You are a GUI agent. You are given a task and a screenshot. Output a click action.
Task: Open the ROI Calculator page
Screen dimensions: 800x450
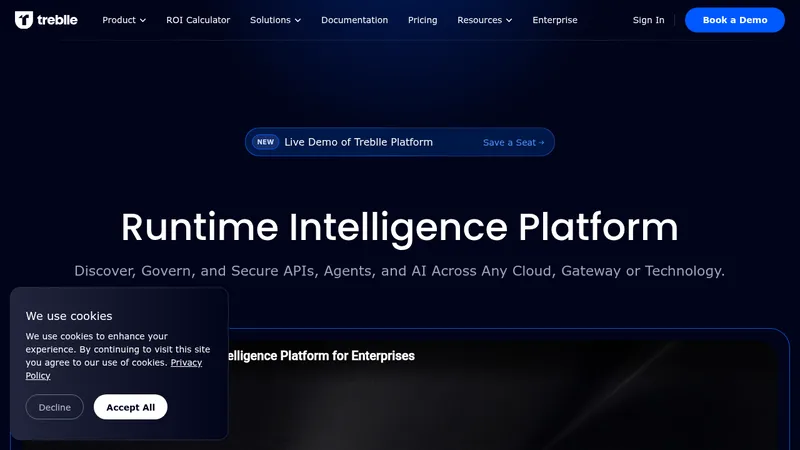point(198,20)
